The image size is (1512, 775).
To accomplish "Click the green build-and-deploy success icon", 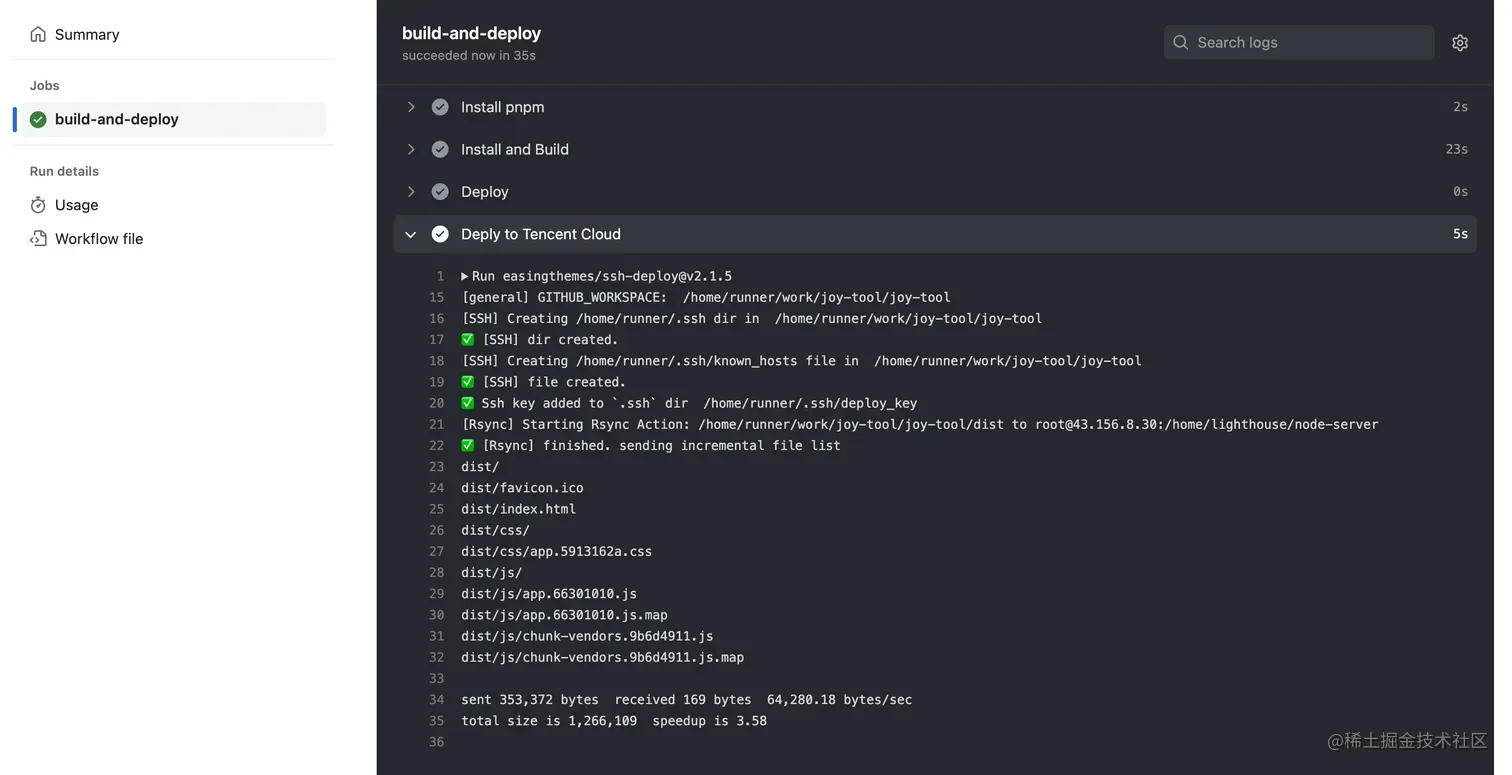I will tap(38, 120).
